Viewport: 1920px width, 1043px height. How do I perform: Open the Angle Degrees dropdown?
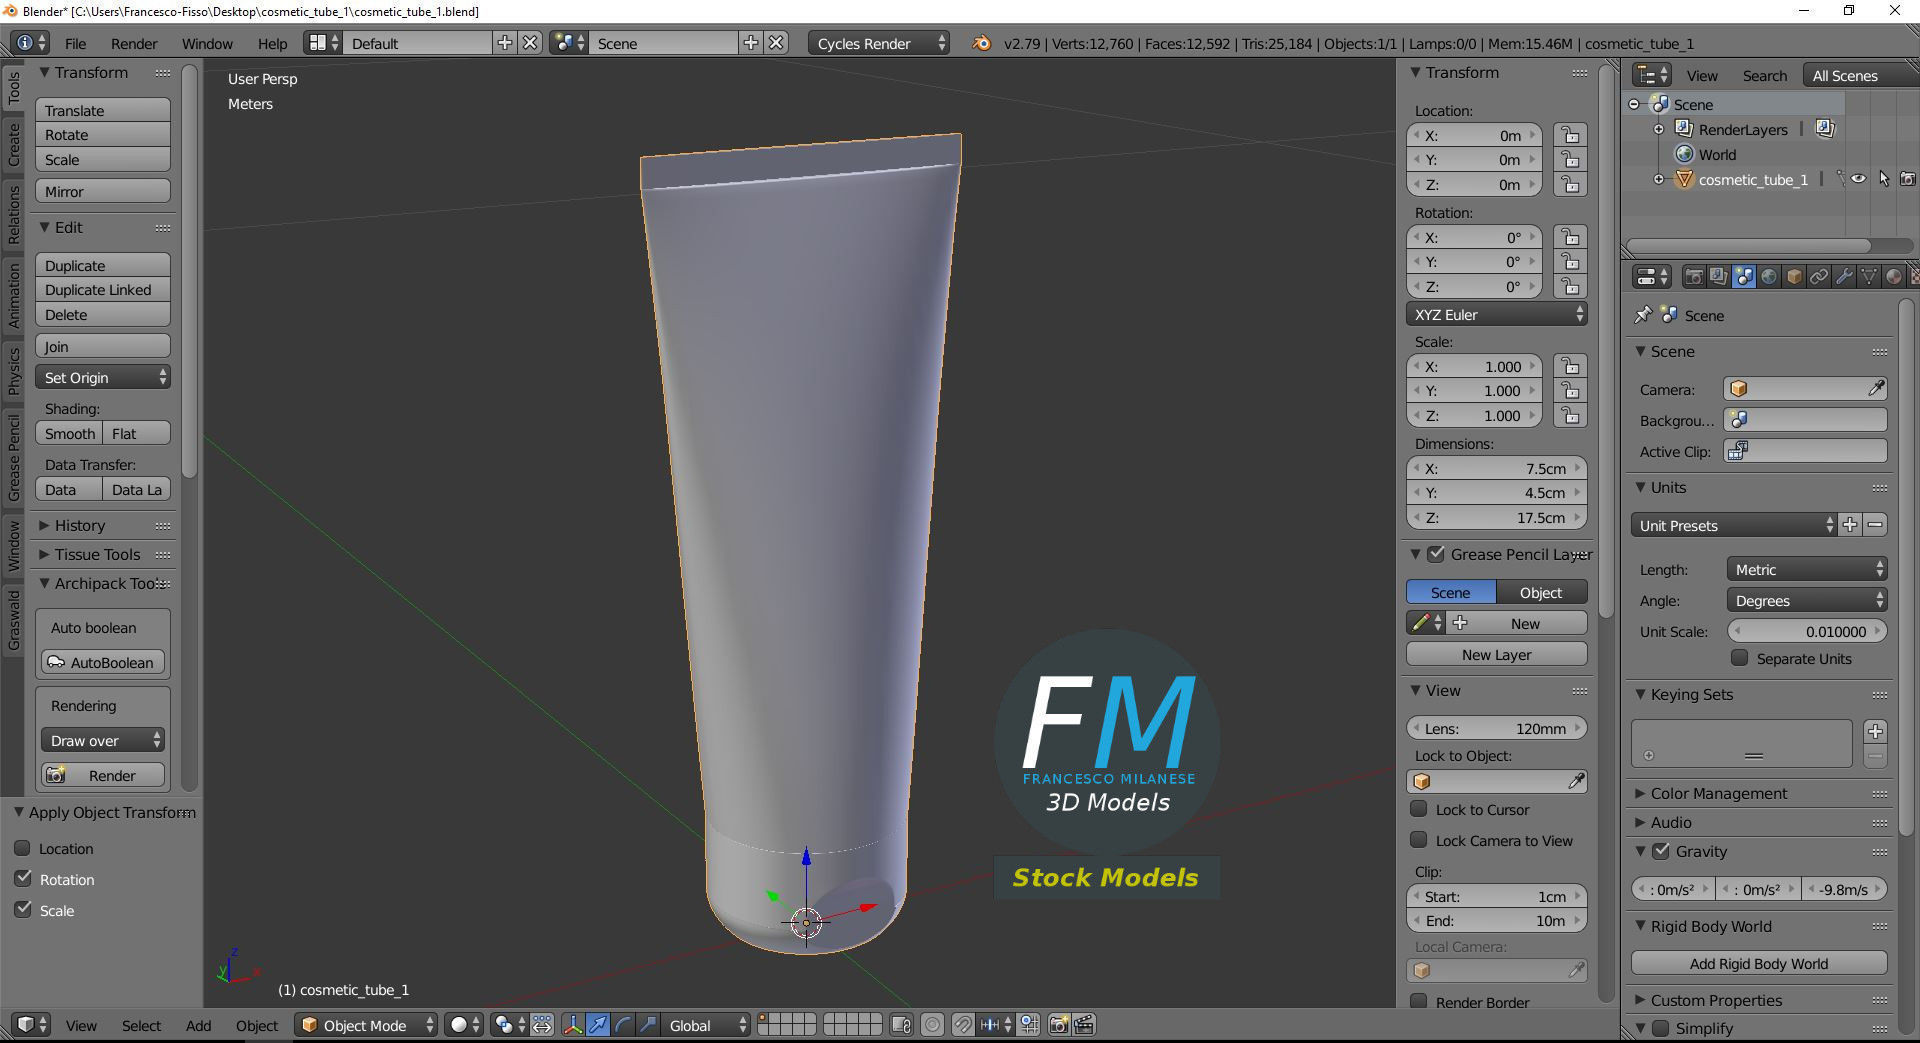pyautogui.click(x=1806, y=600)
